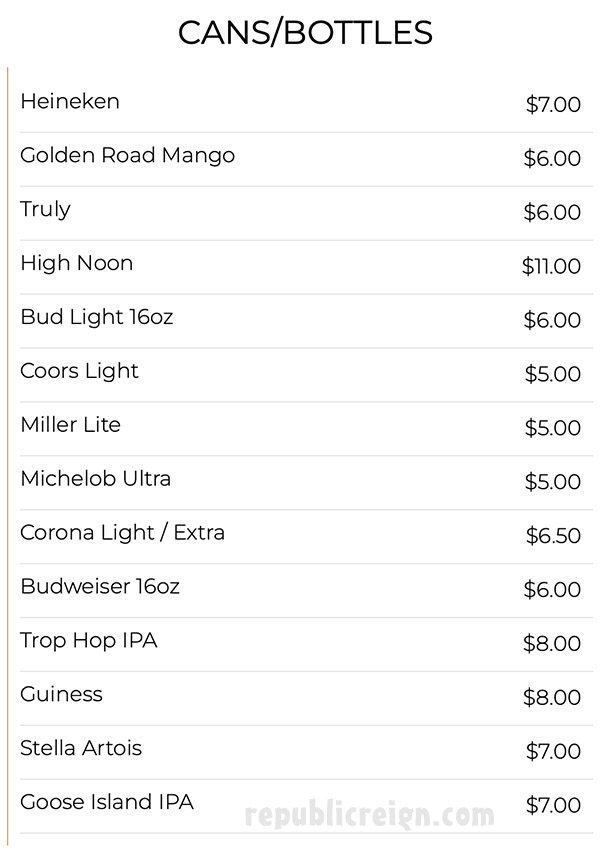Image resolution: width=602 pixels, height=863 pixels.
Task: Select Budweiser 16oz
Action: coord(100,587)
